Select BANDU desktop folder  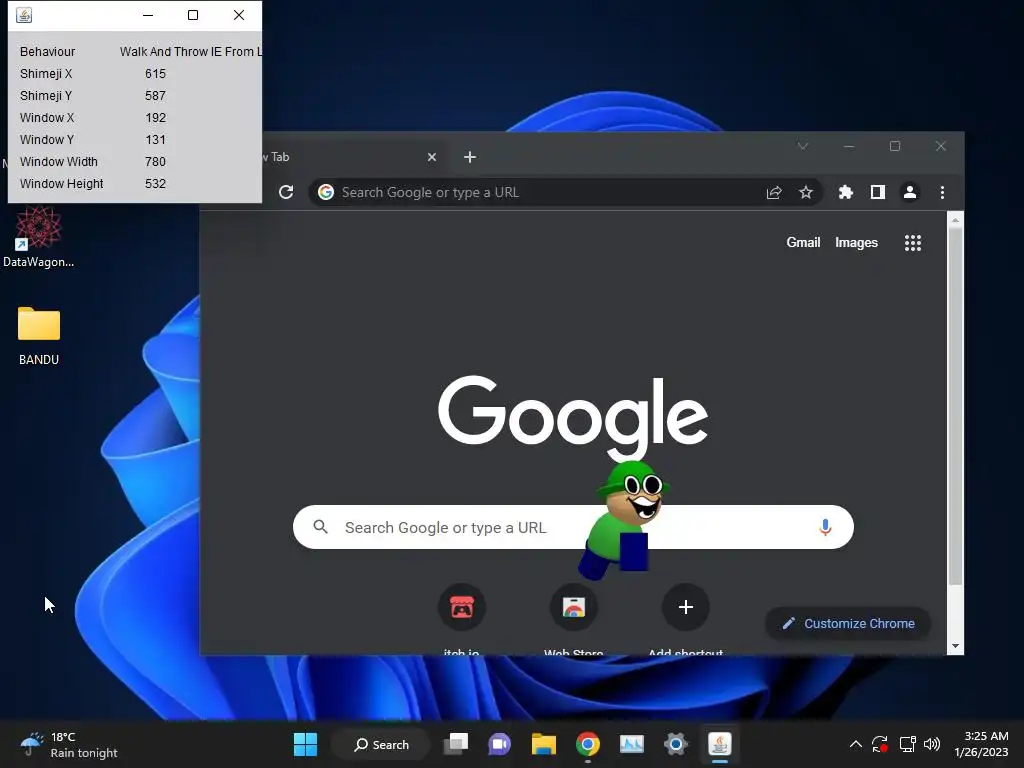point(39,336)
